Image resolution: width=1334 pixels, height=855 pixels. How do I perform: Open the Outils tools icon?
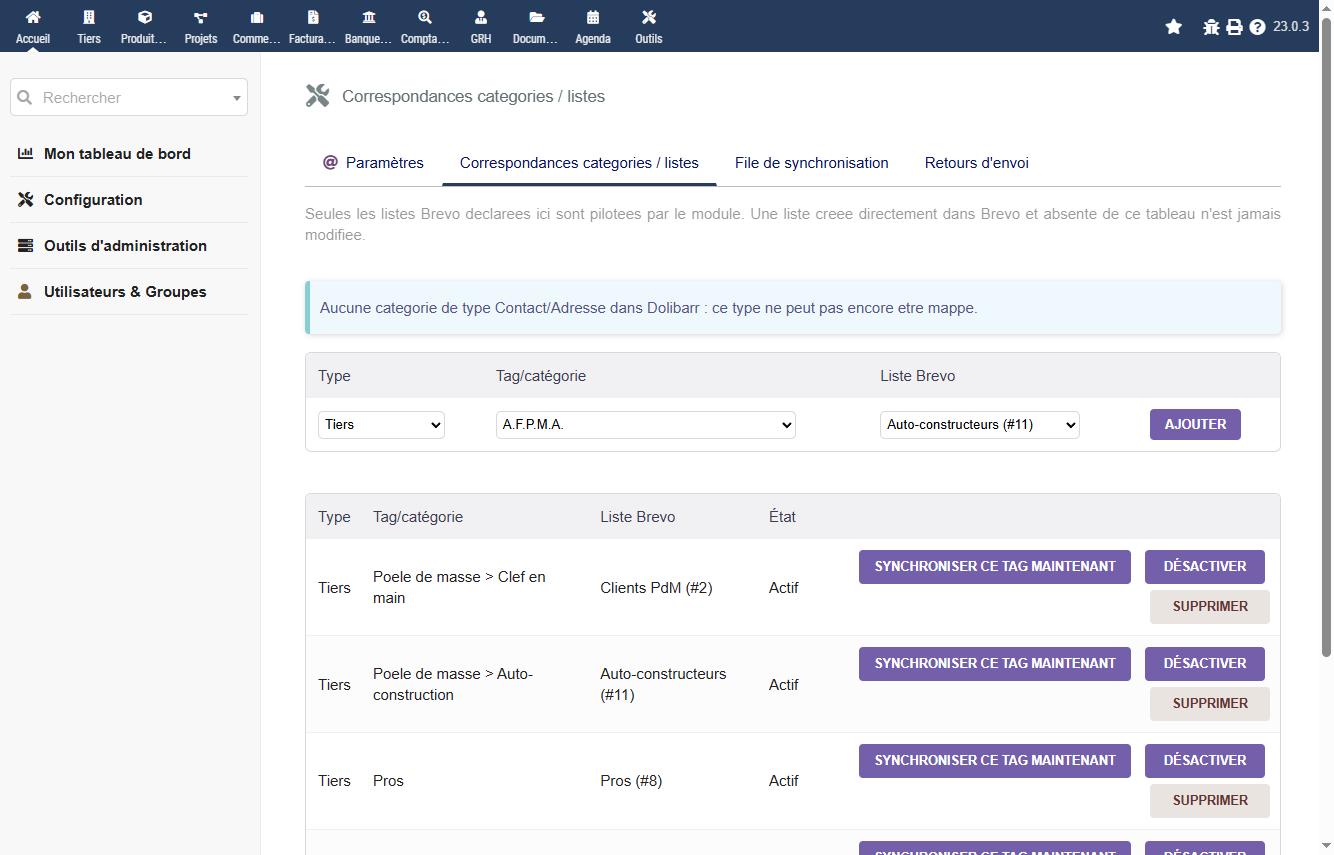649,17
